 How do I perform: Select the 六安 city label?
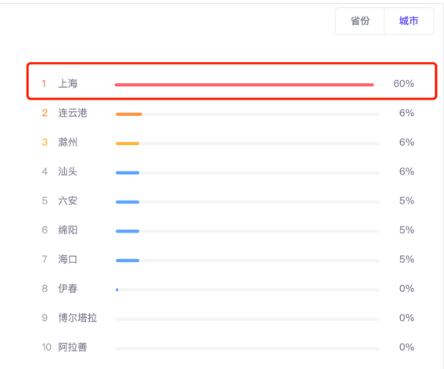[68, 201]
